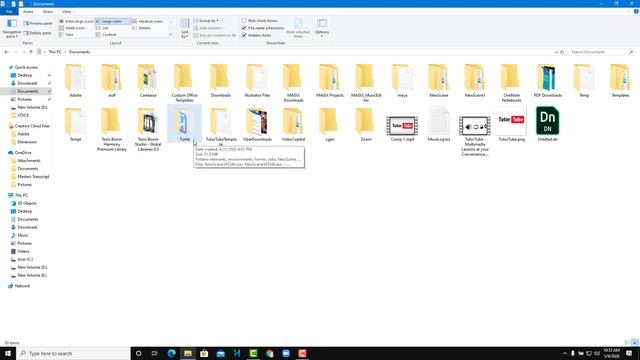The height and width of the screenshot is (360, 640).
Task: Open the Group by dropdown
Action: click(206, 20)
